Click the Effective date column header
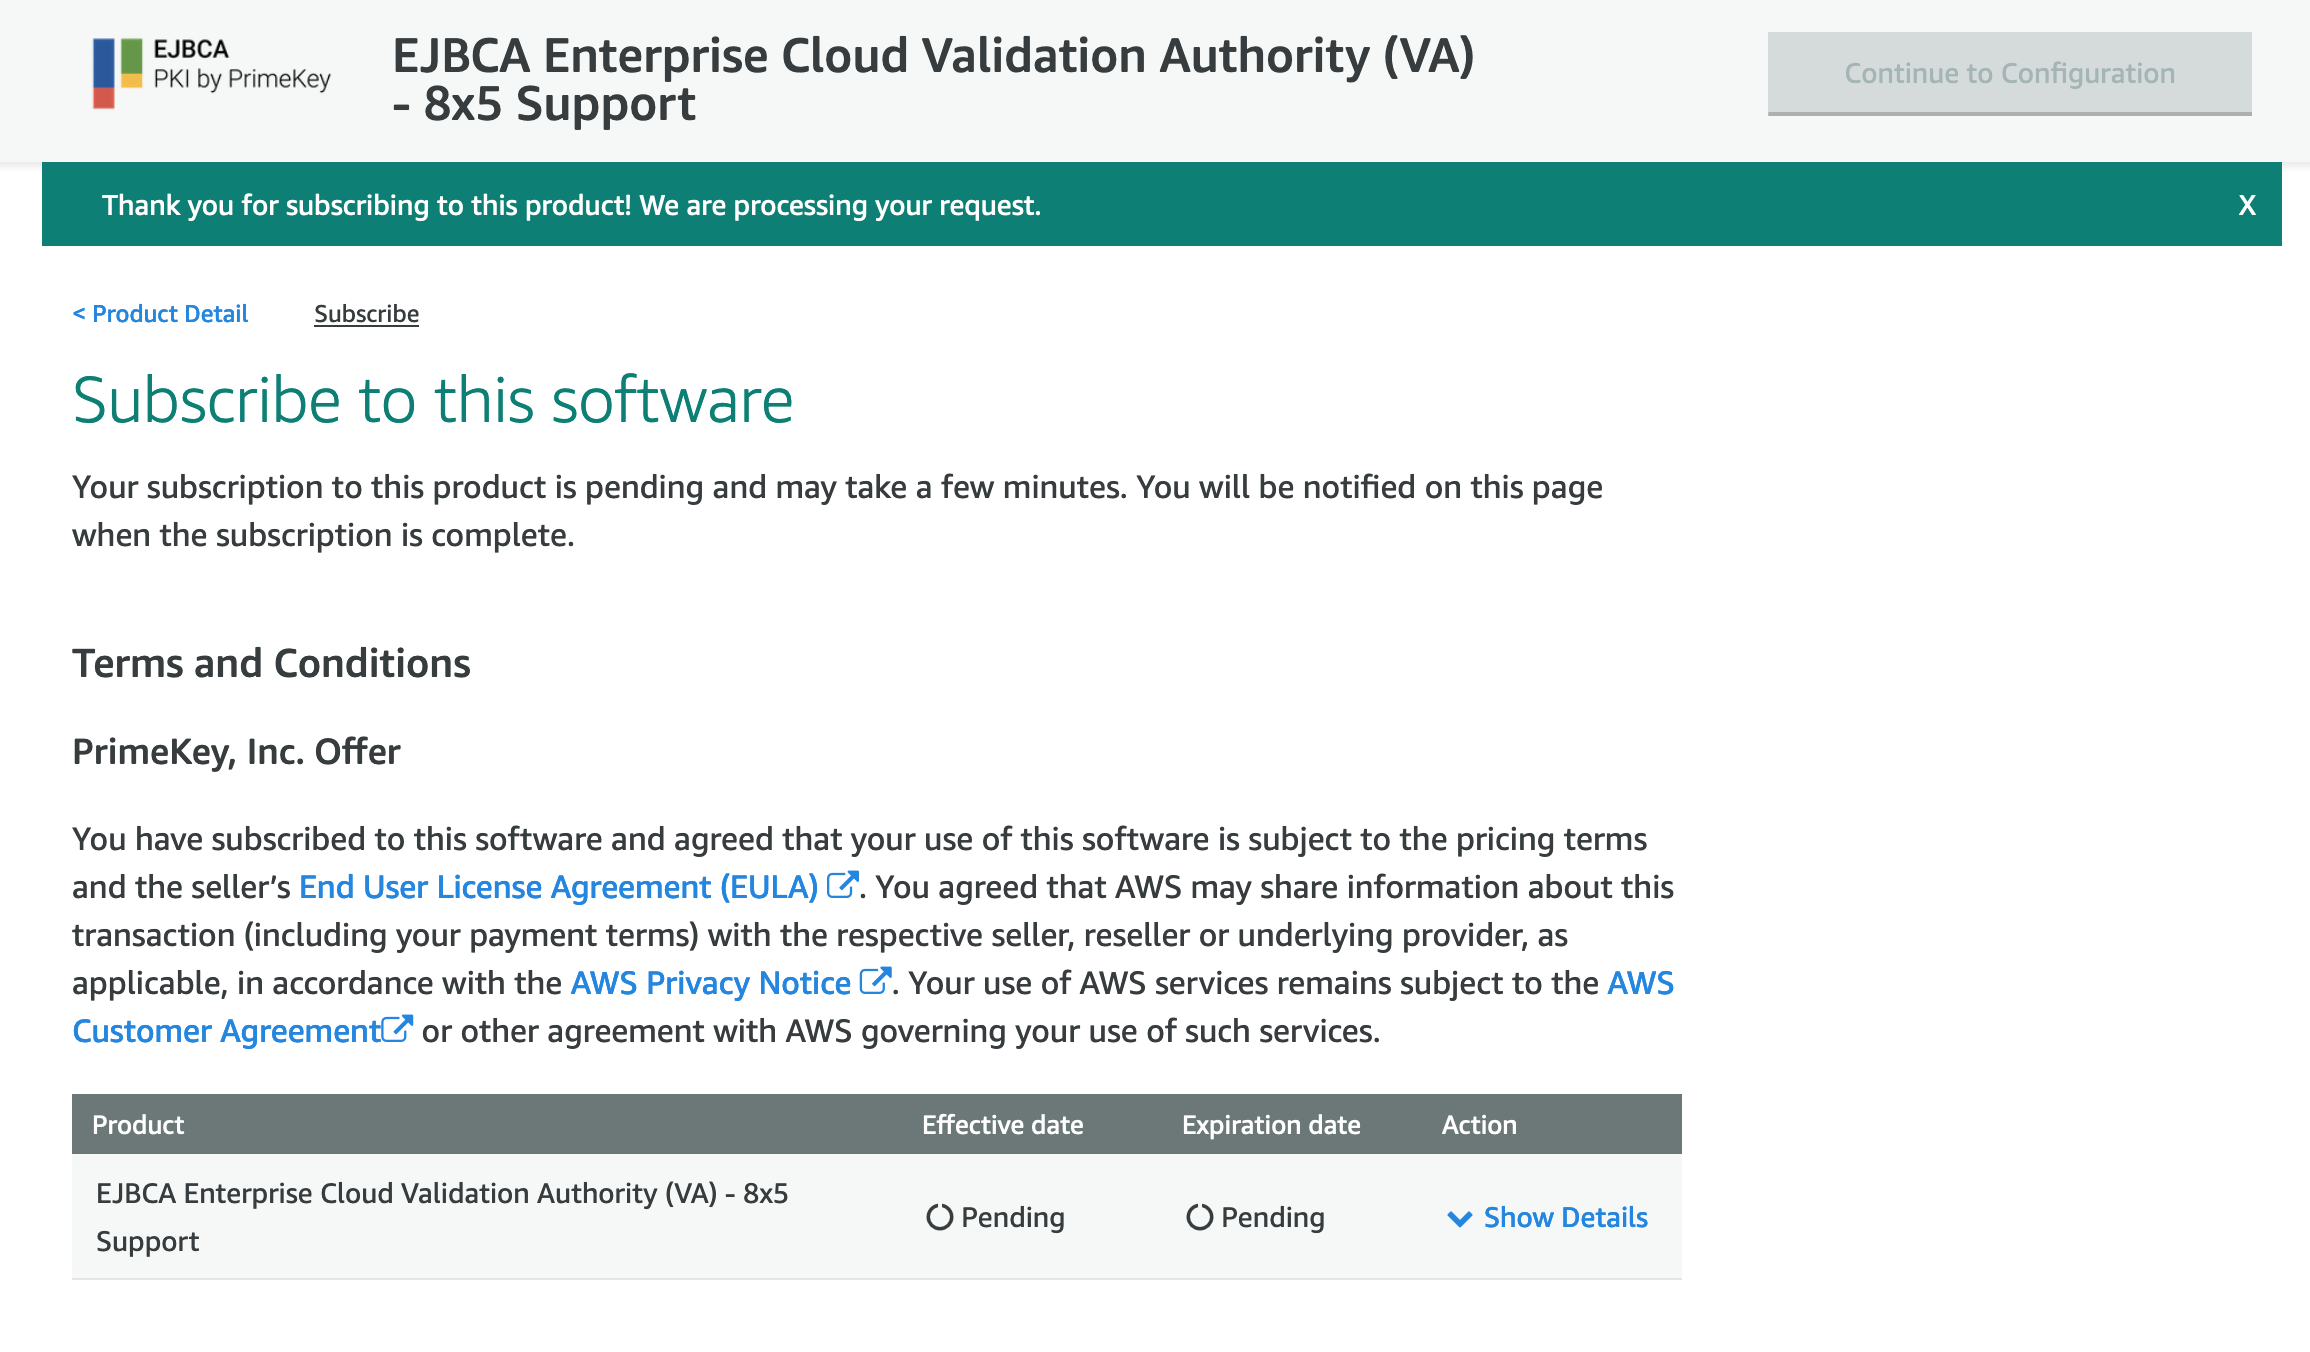Screen dimensions: 2310x1352 click(x=1002, y=1125)
